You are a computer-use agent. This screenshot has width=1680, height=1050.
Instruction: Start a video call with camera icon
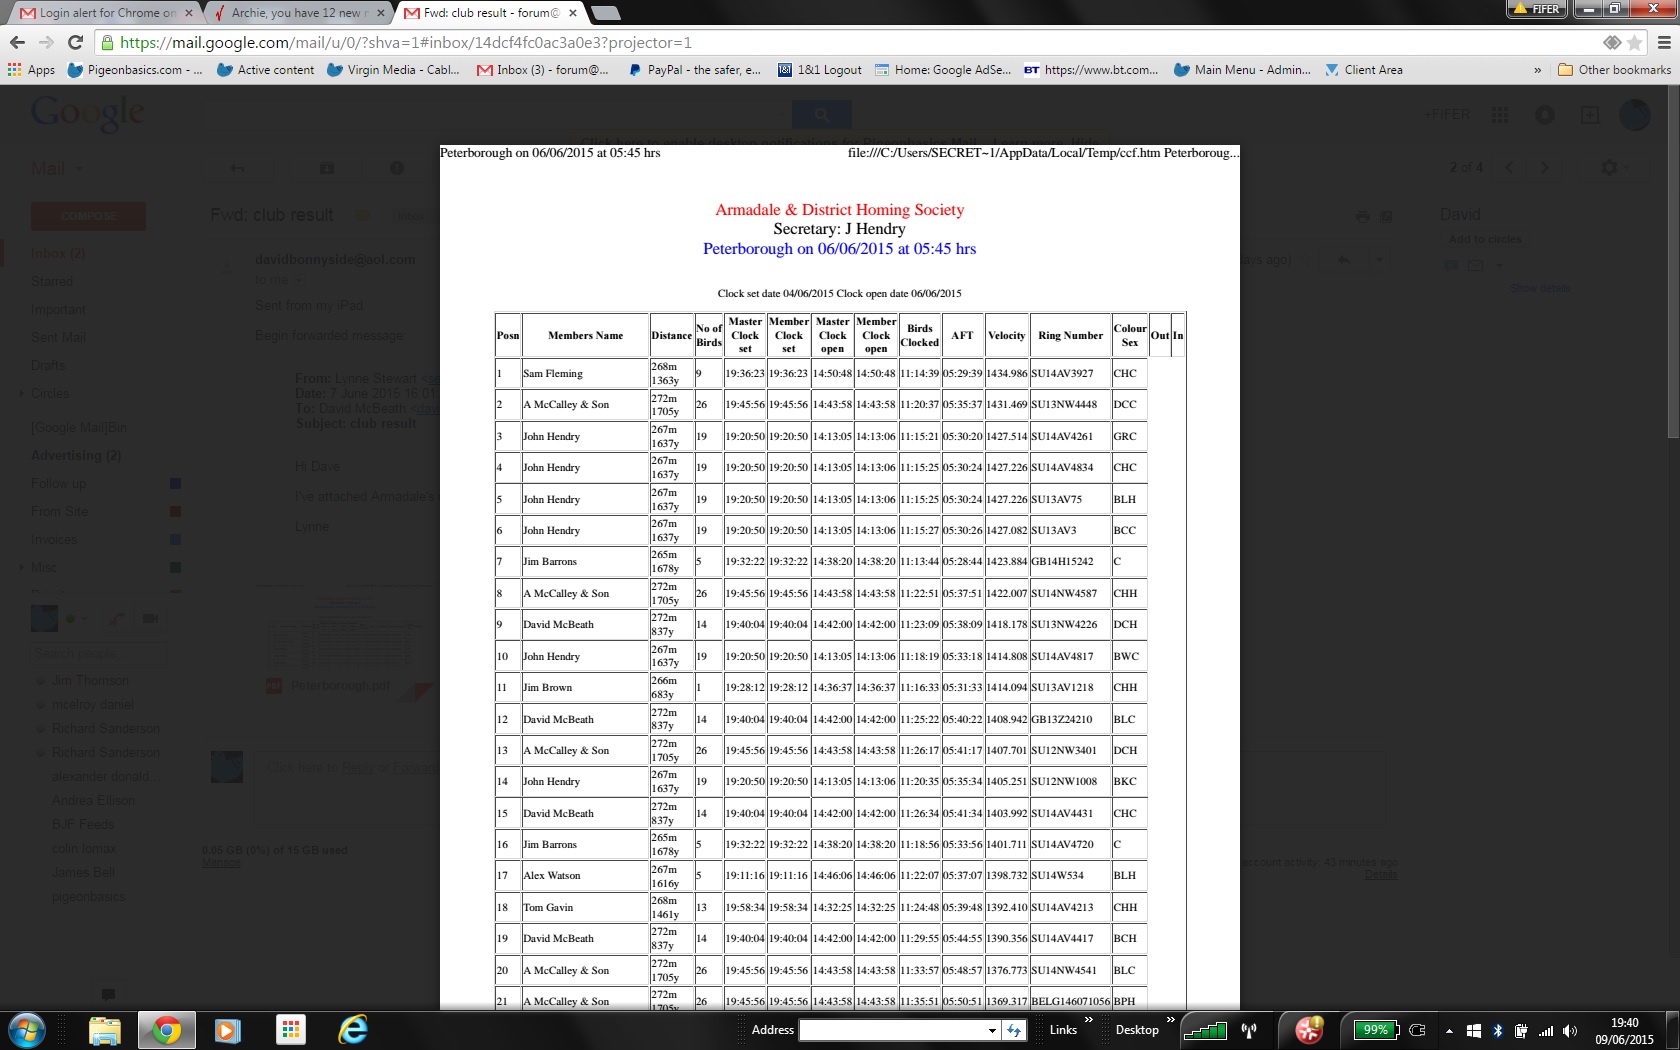pyautogui.click(x=150, y=619)
